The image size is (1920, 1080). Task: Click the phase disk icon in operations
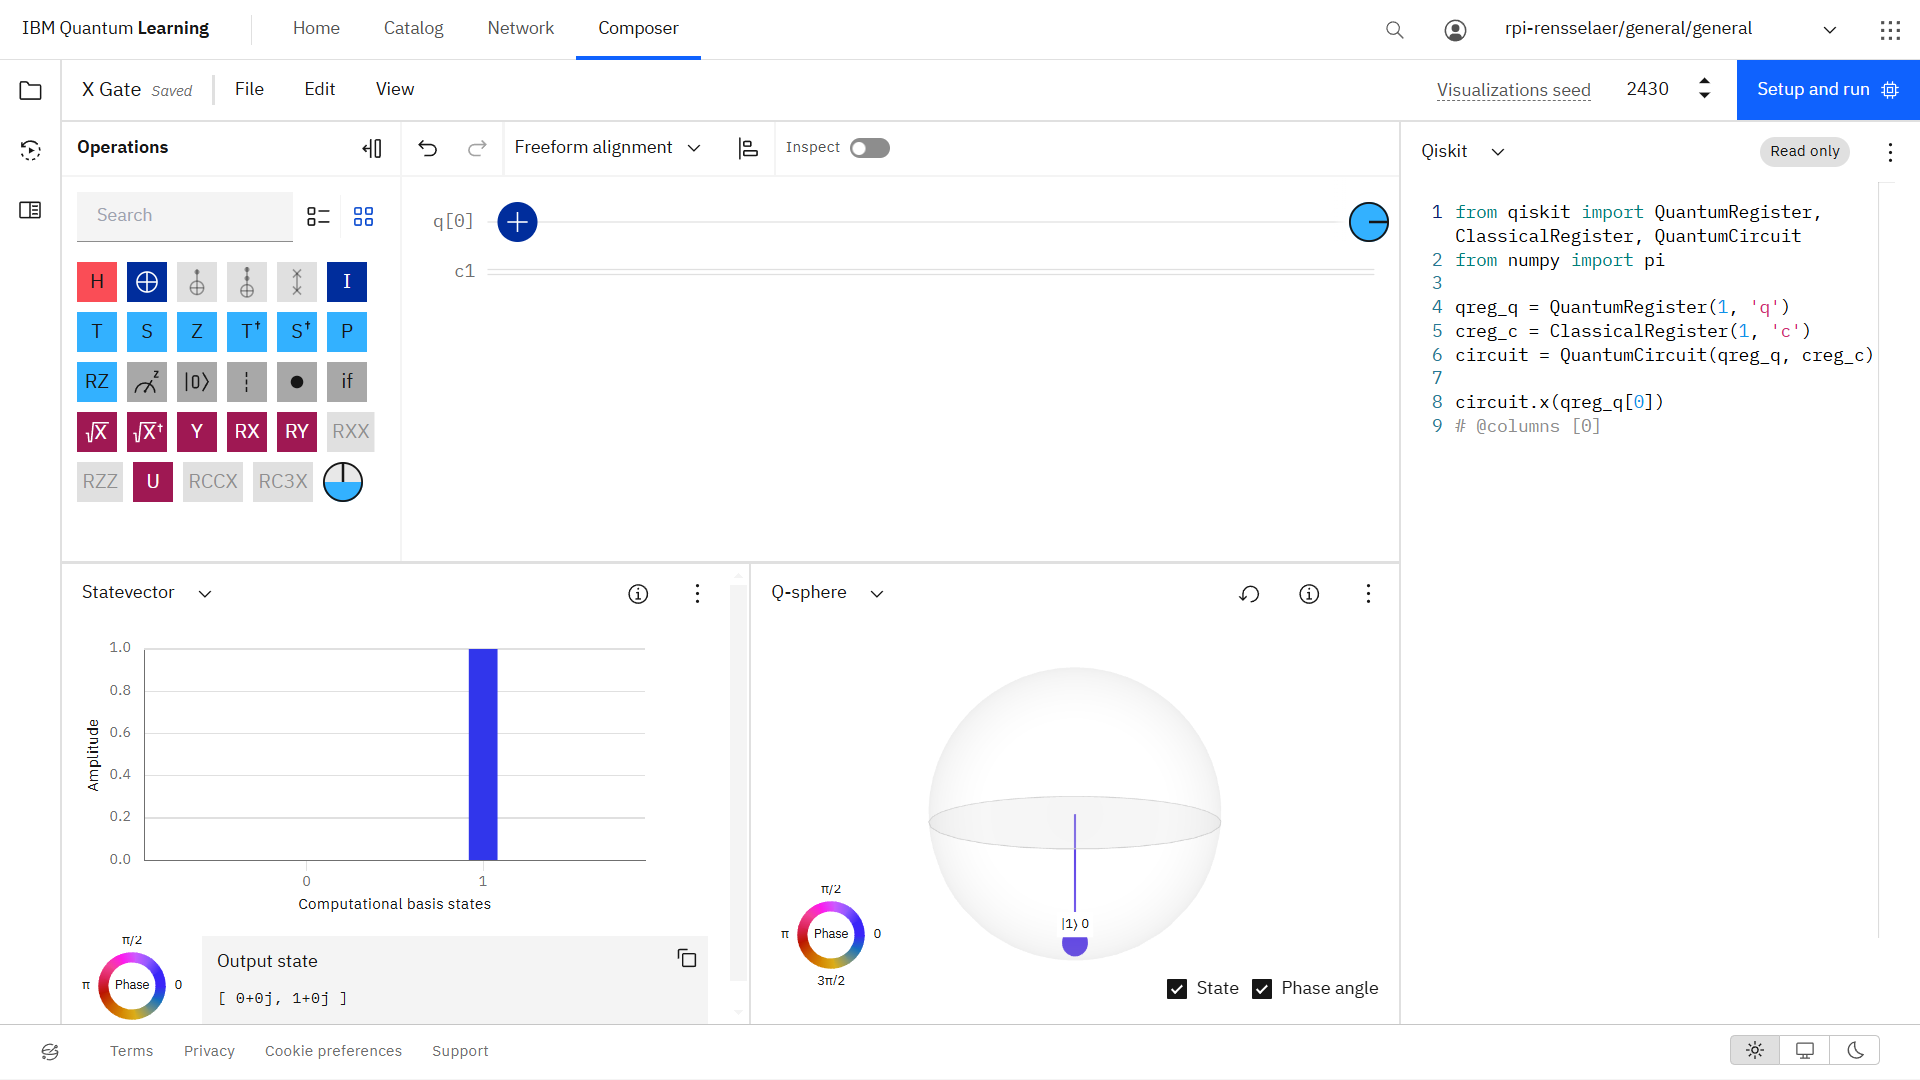point(343,482)
